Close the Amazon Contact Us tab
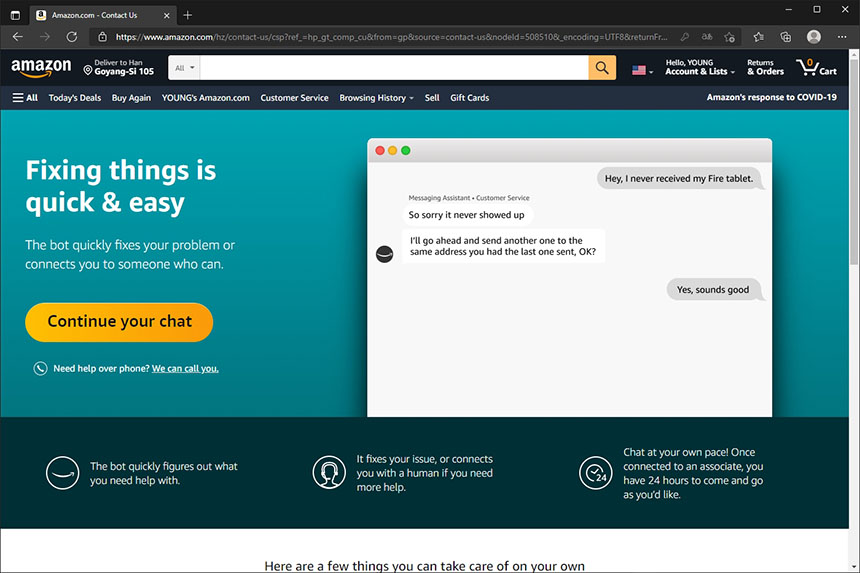 pos(167,15)
